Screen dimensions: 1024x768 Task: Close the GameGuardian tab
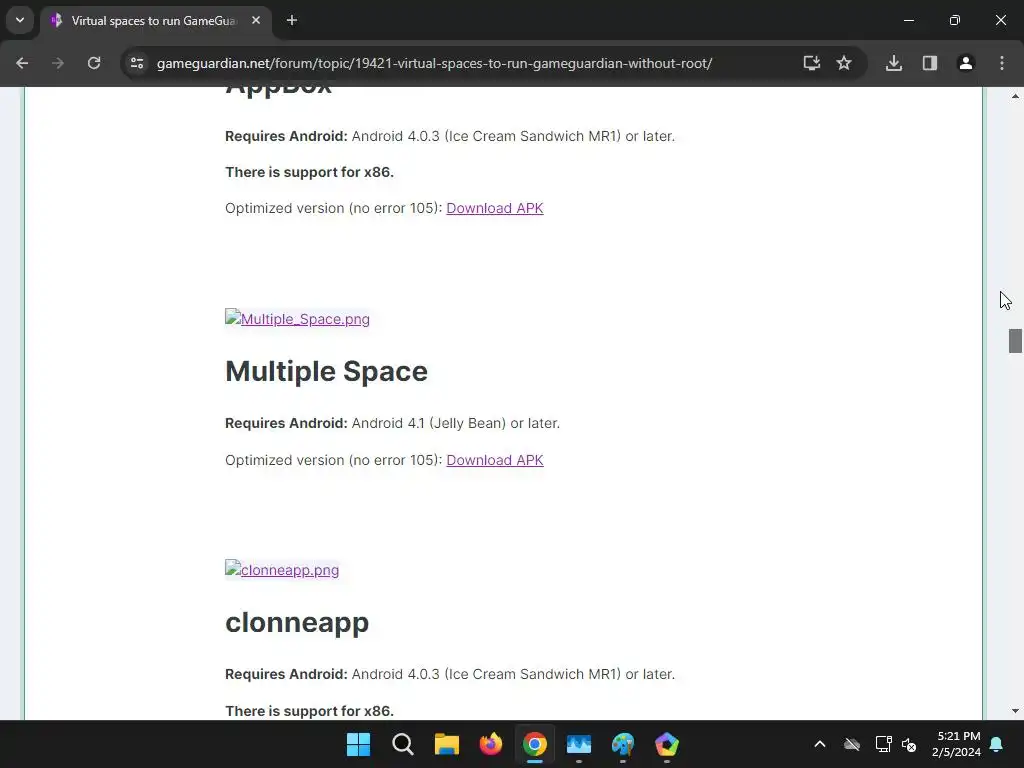pyautogui.click(x=256, y=20)
